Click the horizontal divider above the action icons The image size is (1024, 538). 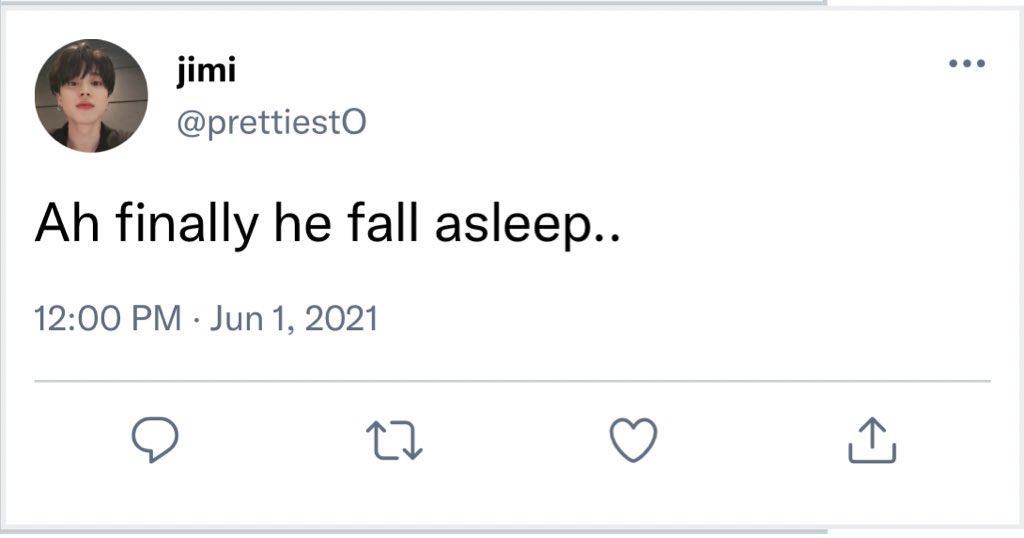point(512,381)
